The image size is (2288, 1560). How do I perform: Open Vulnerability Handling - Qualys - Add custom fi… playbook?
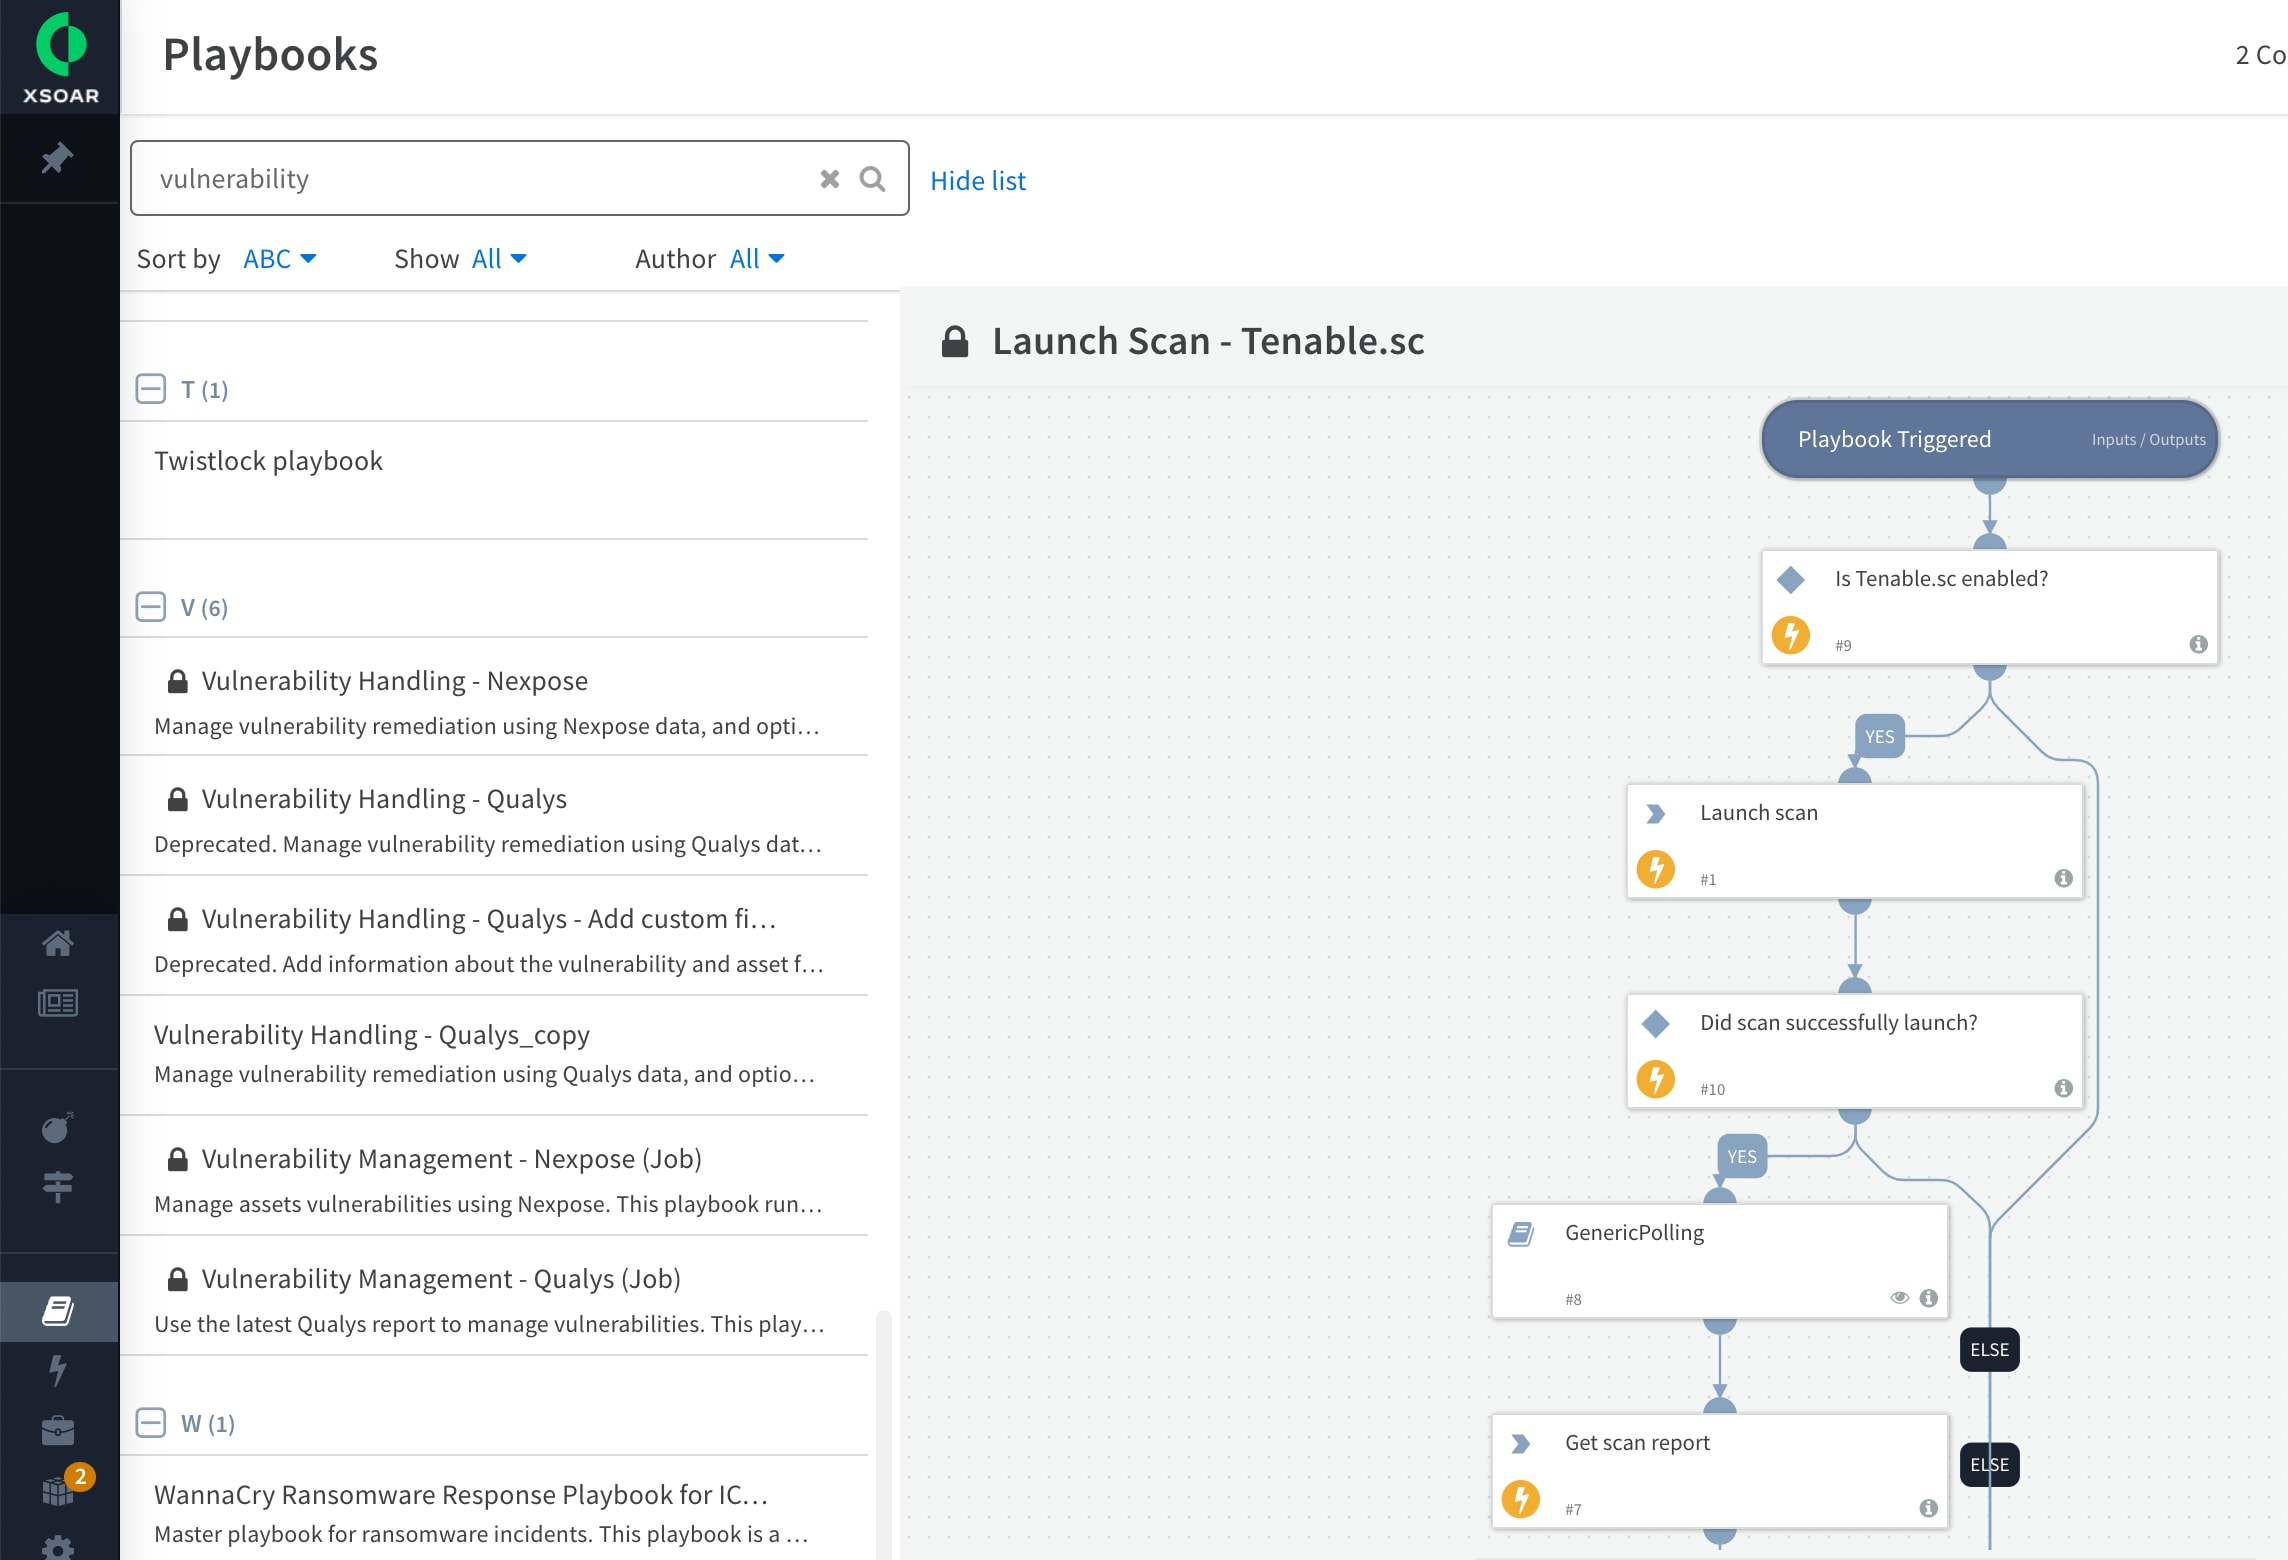494,936
